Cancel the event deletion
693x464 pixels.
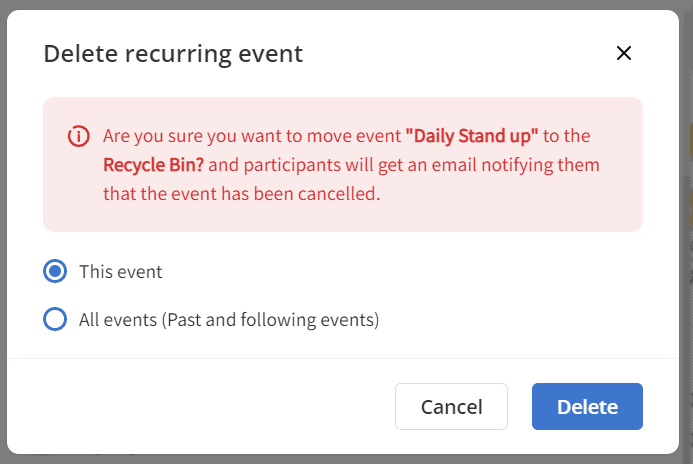pos(451,407)
